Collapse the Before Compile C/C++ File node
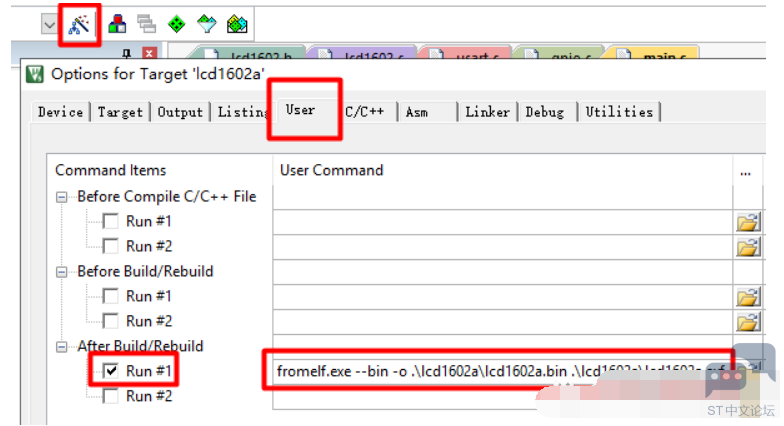 (x=63, y=197)
